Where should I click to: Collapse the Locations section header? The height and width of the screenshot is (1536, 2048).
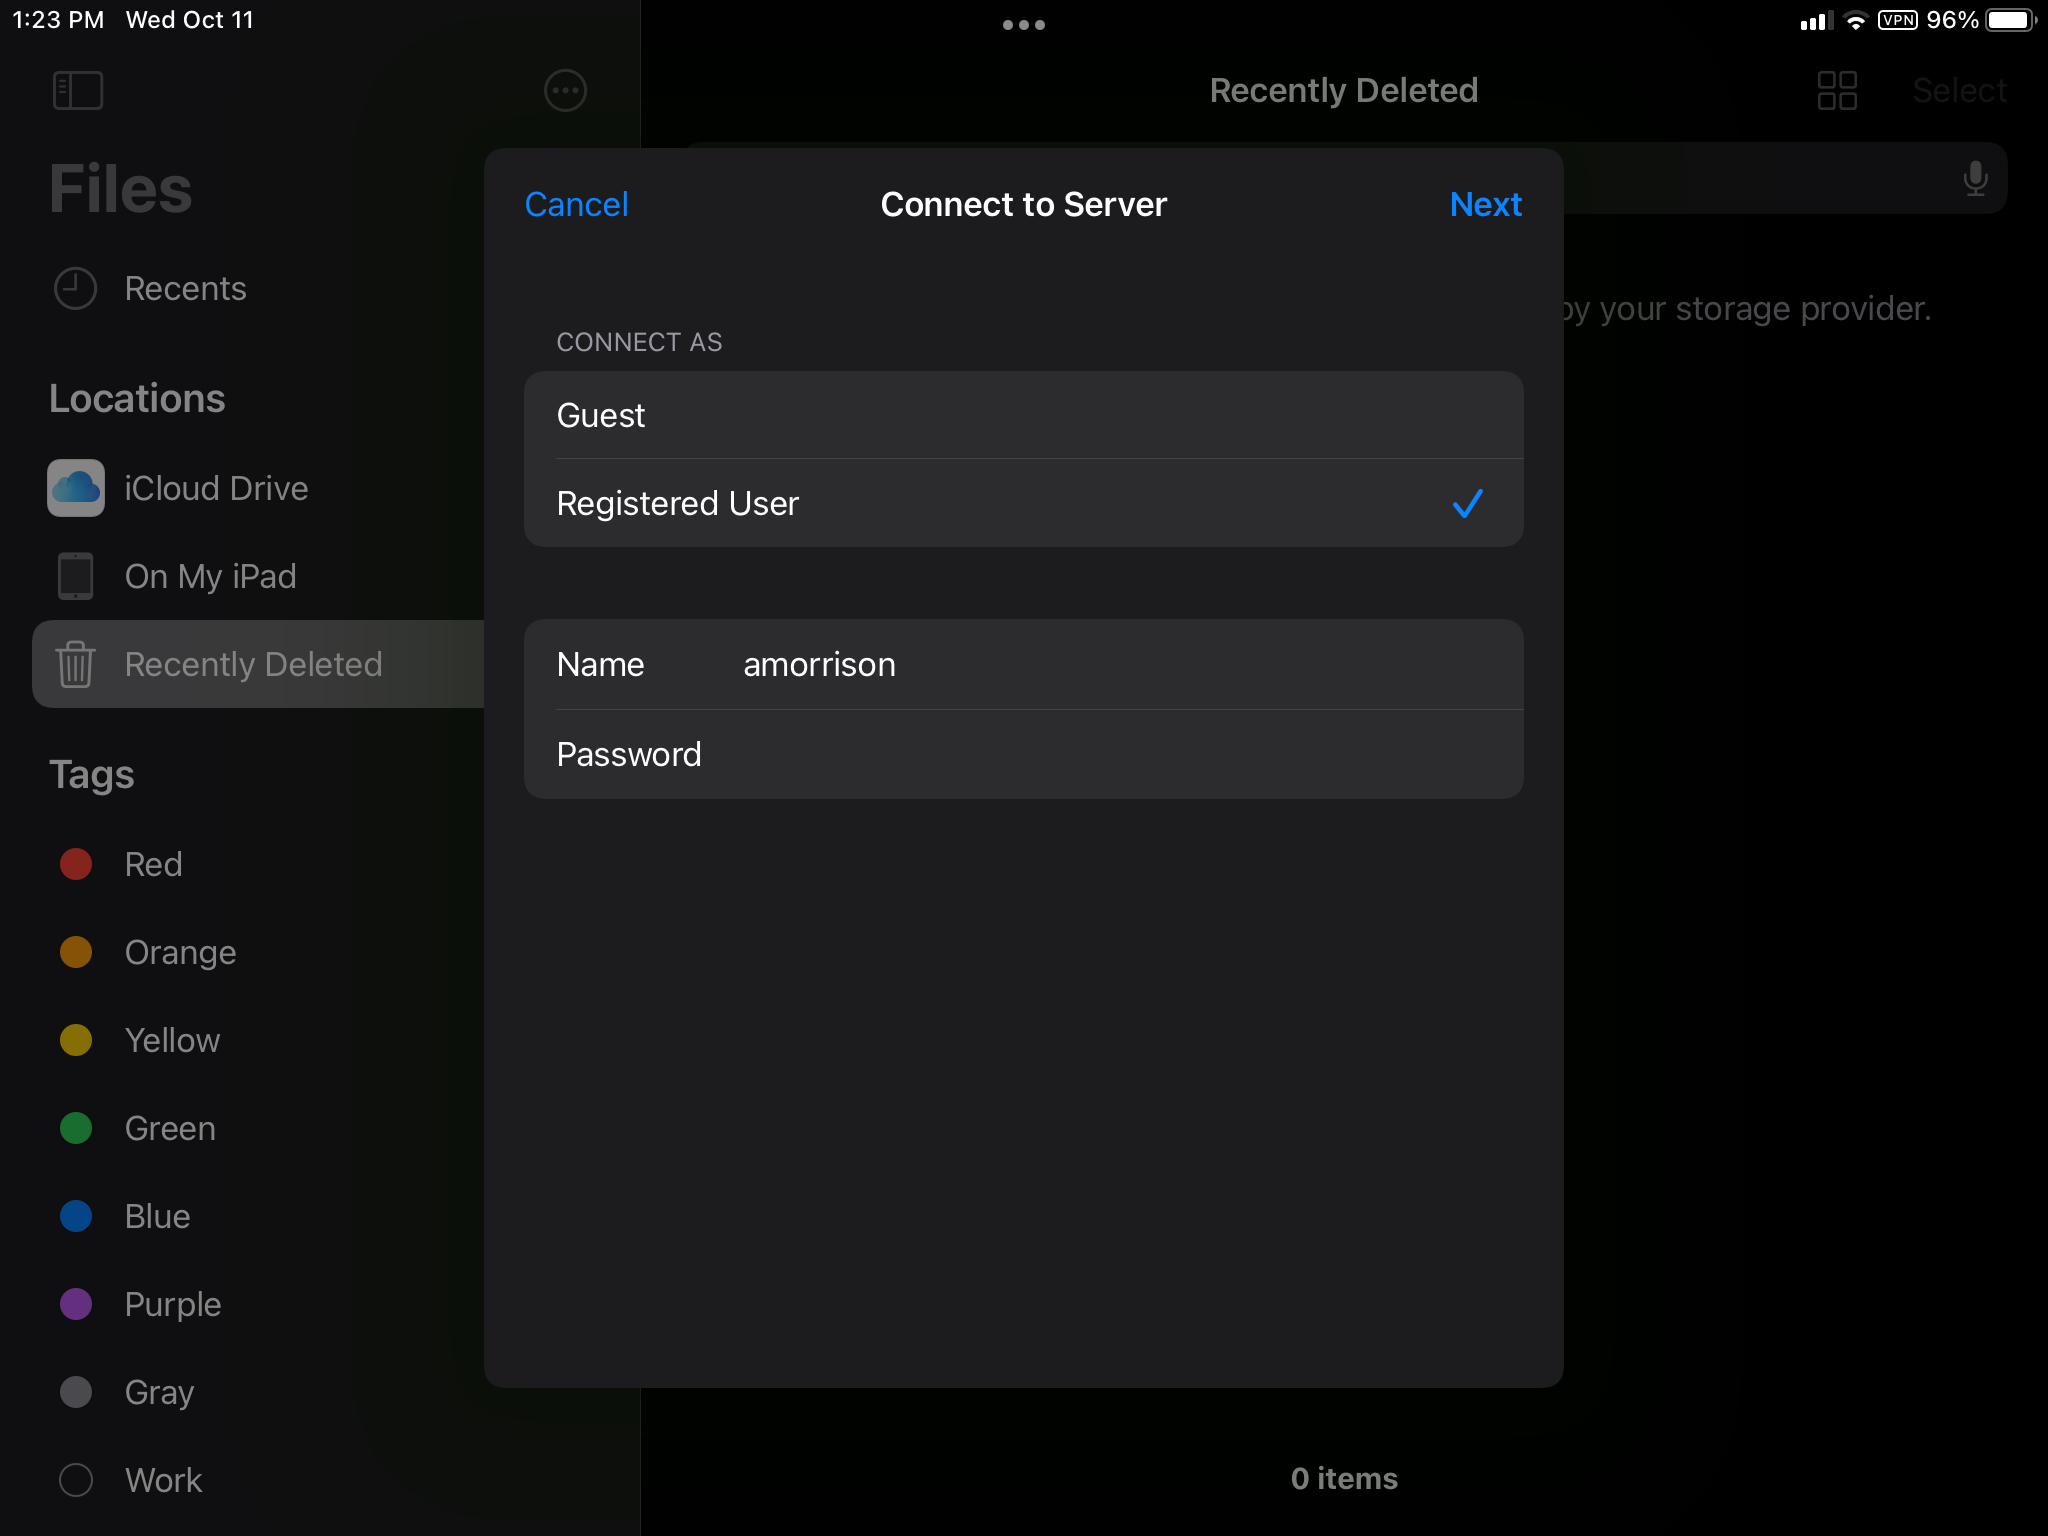click(137, 398)
